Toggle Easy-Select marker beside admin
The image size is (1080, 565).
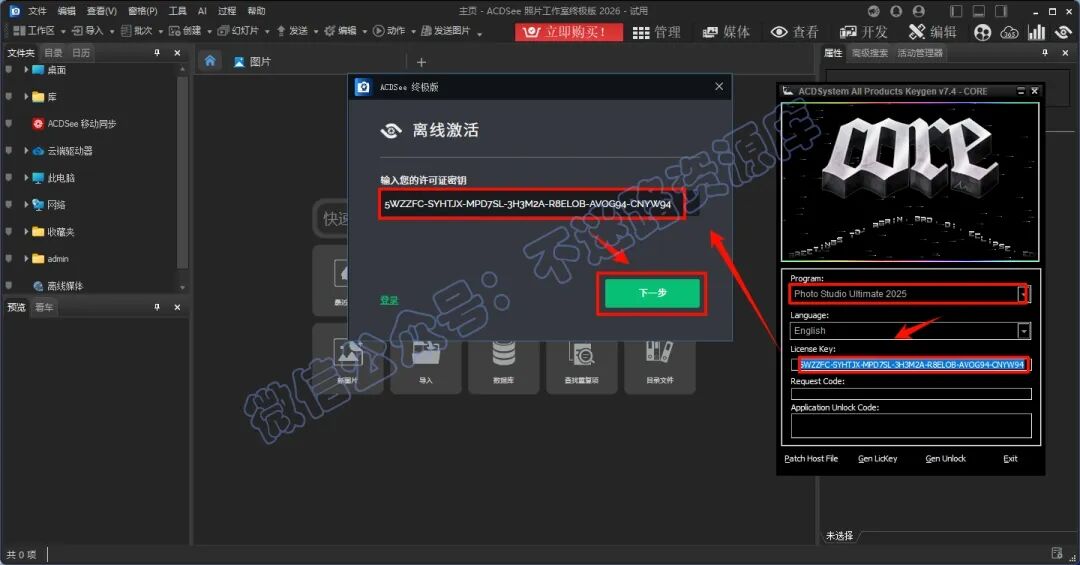(9, 259)
